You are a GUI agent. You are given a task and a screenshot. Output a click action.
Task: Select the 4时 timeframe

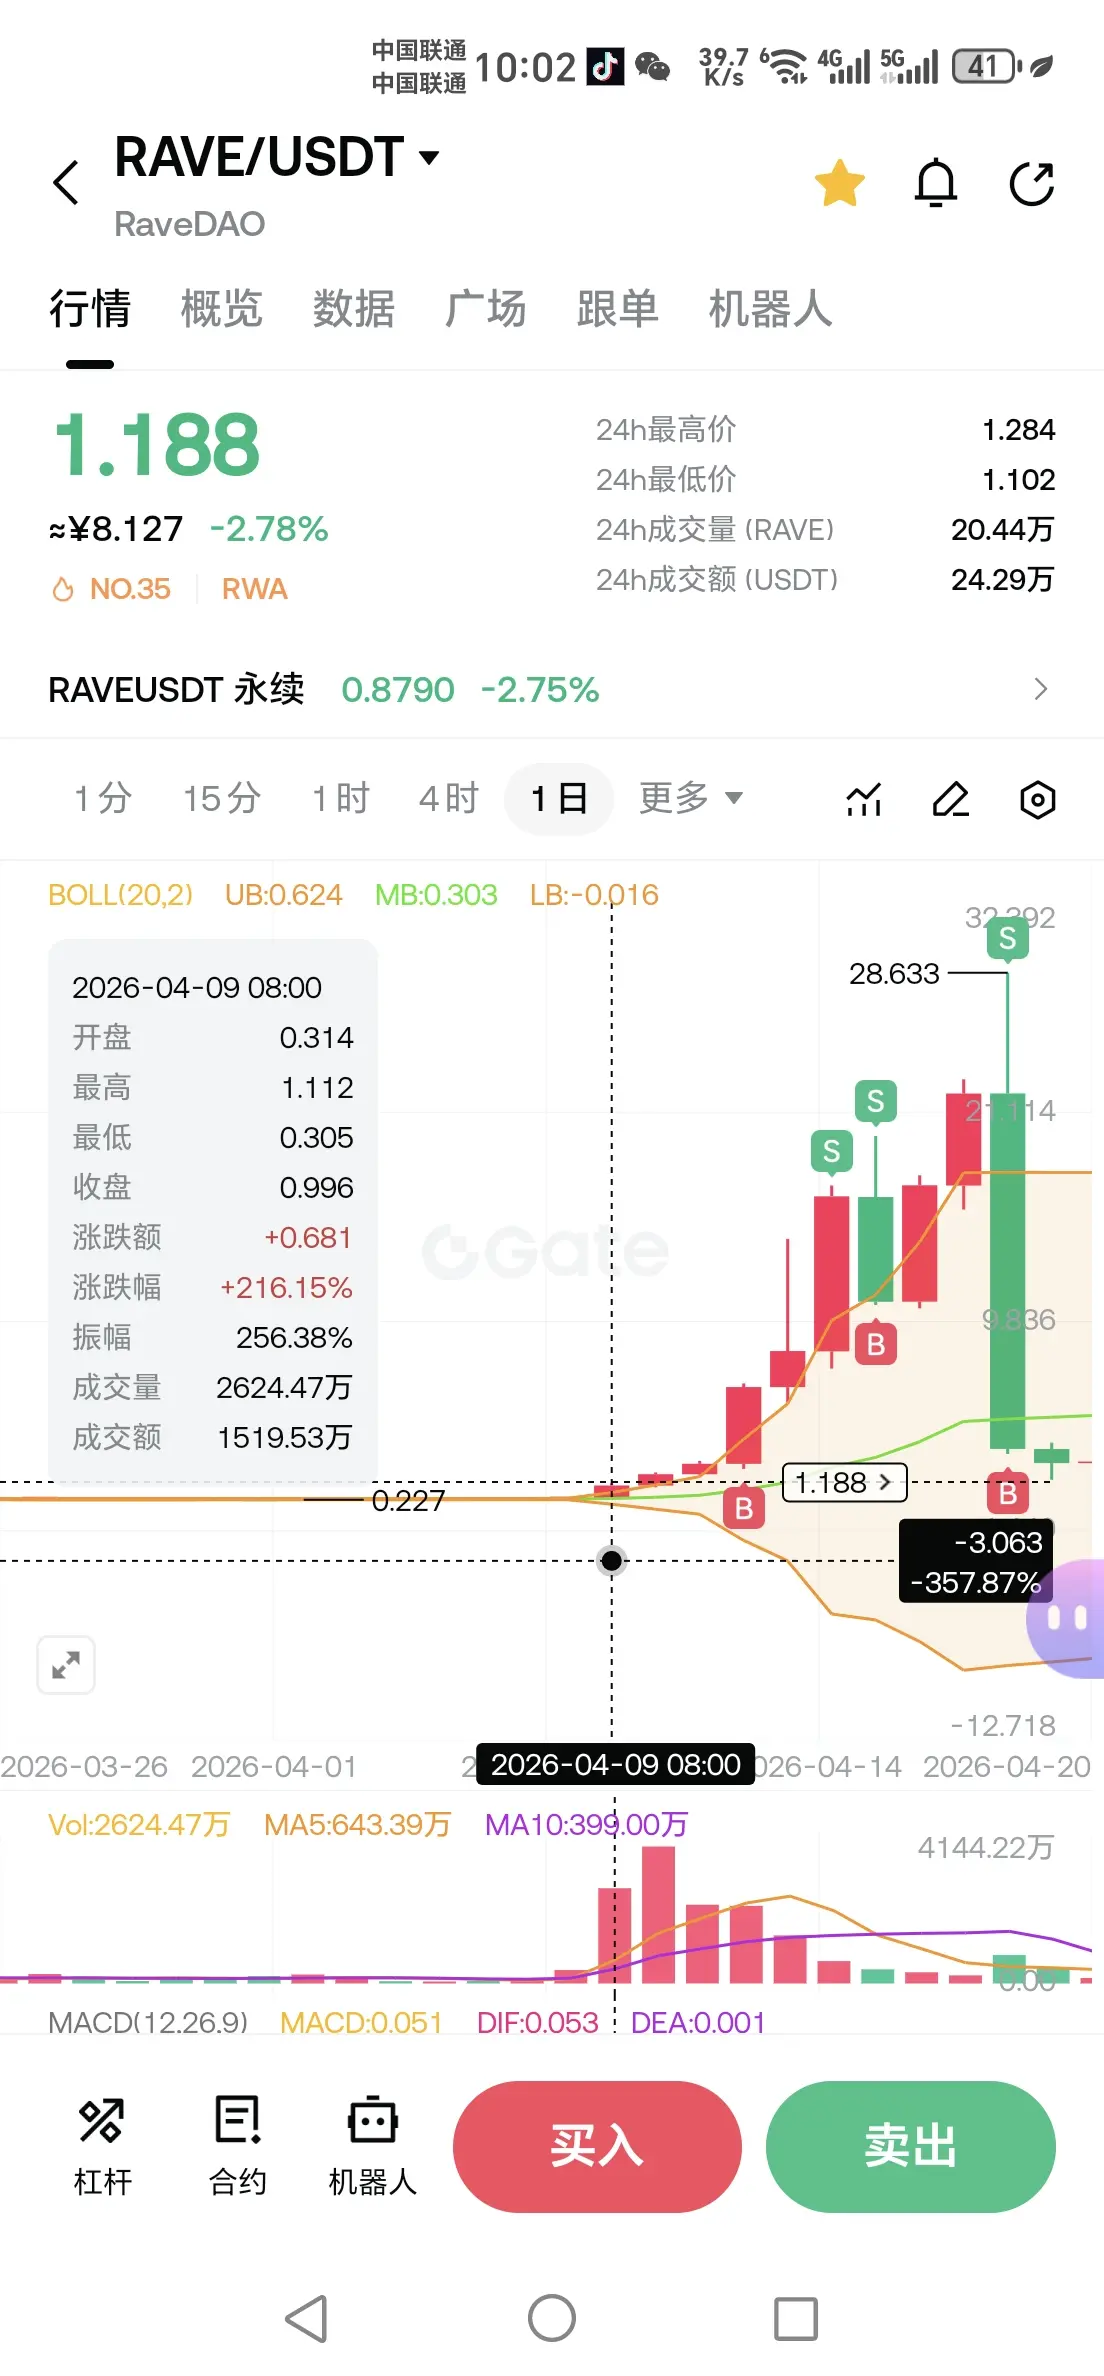point(449,799)
